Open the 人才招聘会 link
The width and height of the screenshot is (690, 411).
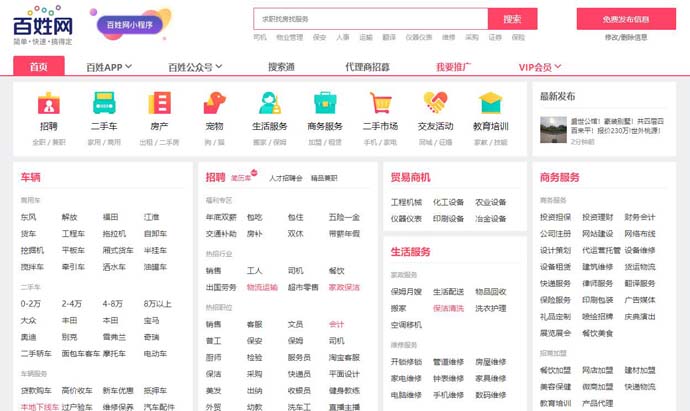(286, 178)
